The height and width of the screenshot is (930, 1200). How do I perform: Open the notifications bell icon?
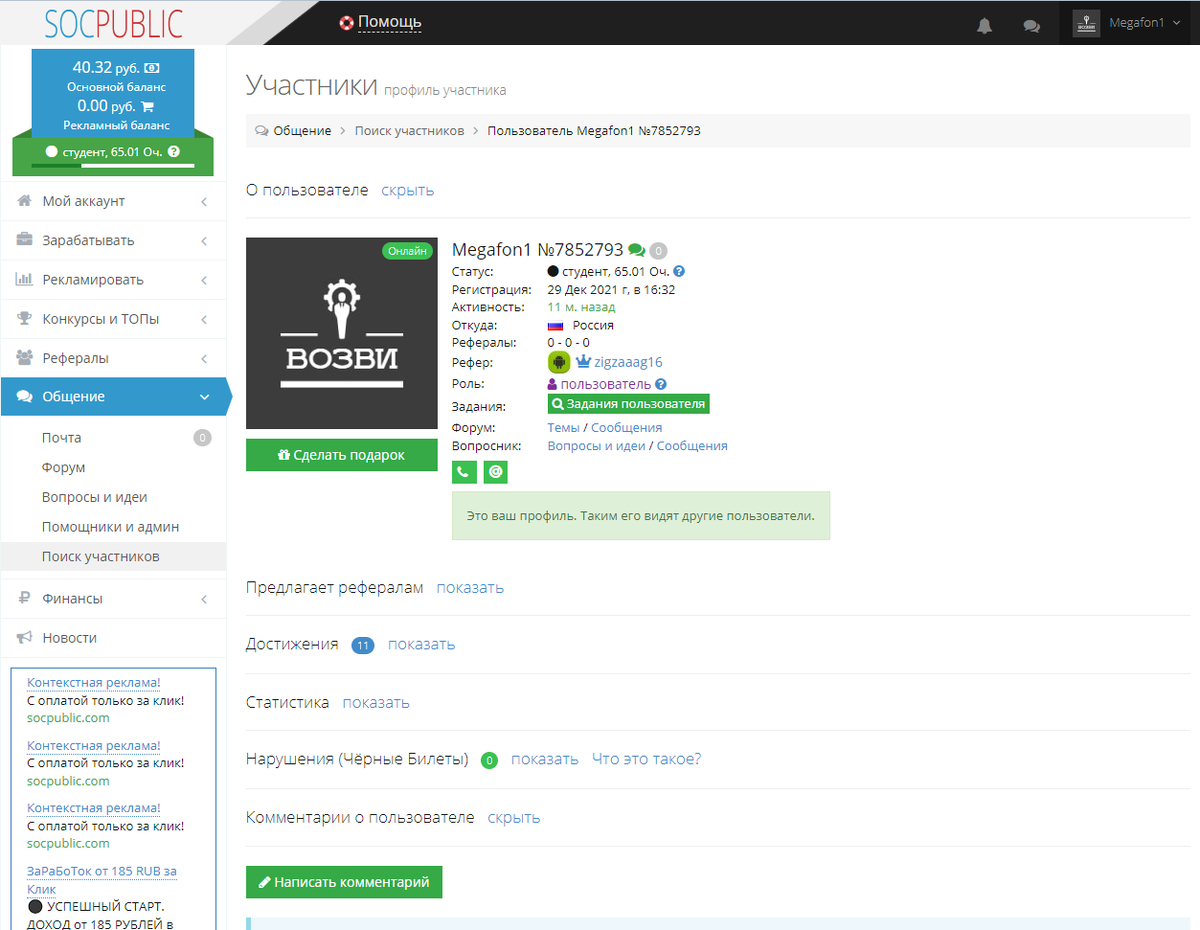point(984,26)
